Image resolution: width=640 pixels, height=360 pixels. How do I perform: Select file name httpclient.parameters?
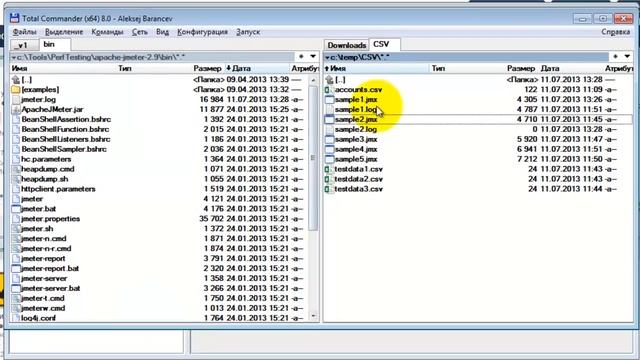click(58, 189)
